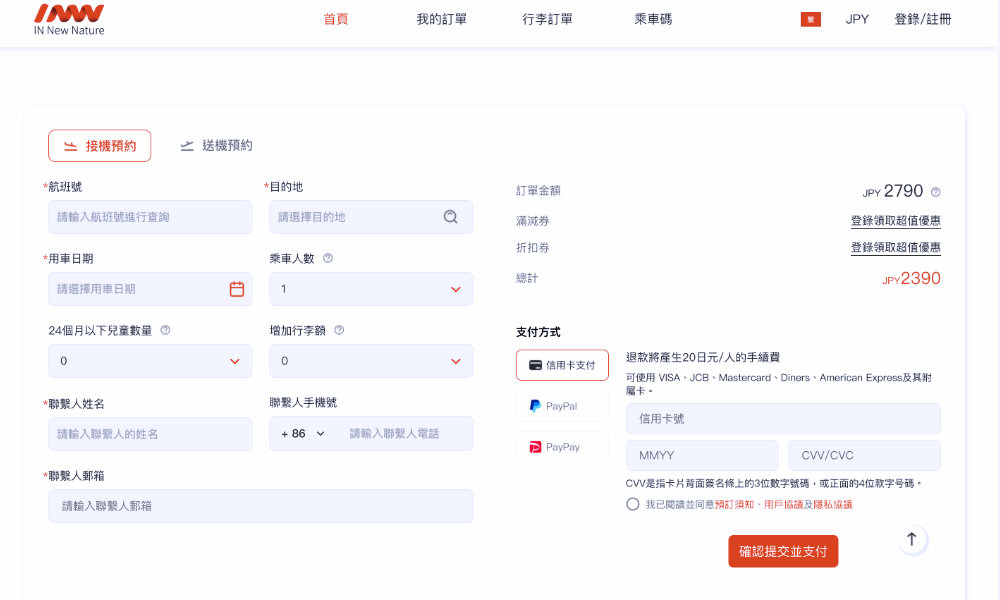This screenshot has height=600, width=1000.
Task: Click 確認提交並支付 submit button
Action: click(x=783, y=552)
